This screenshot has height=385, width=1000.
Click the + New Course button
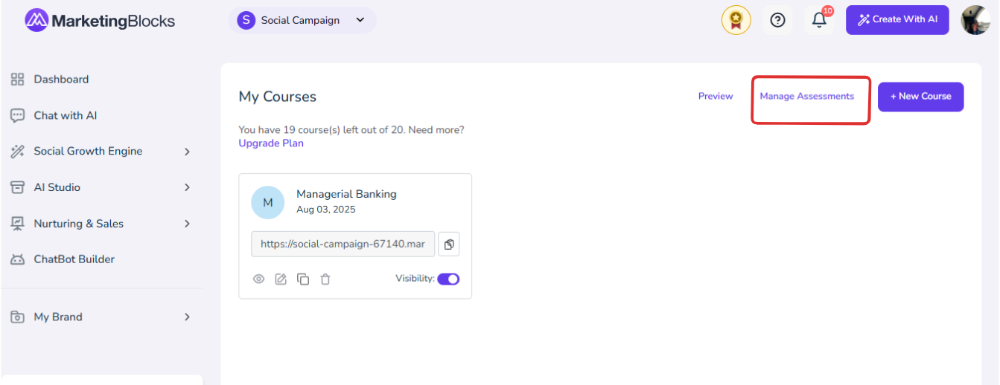click(x=920, y=97)
